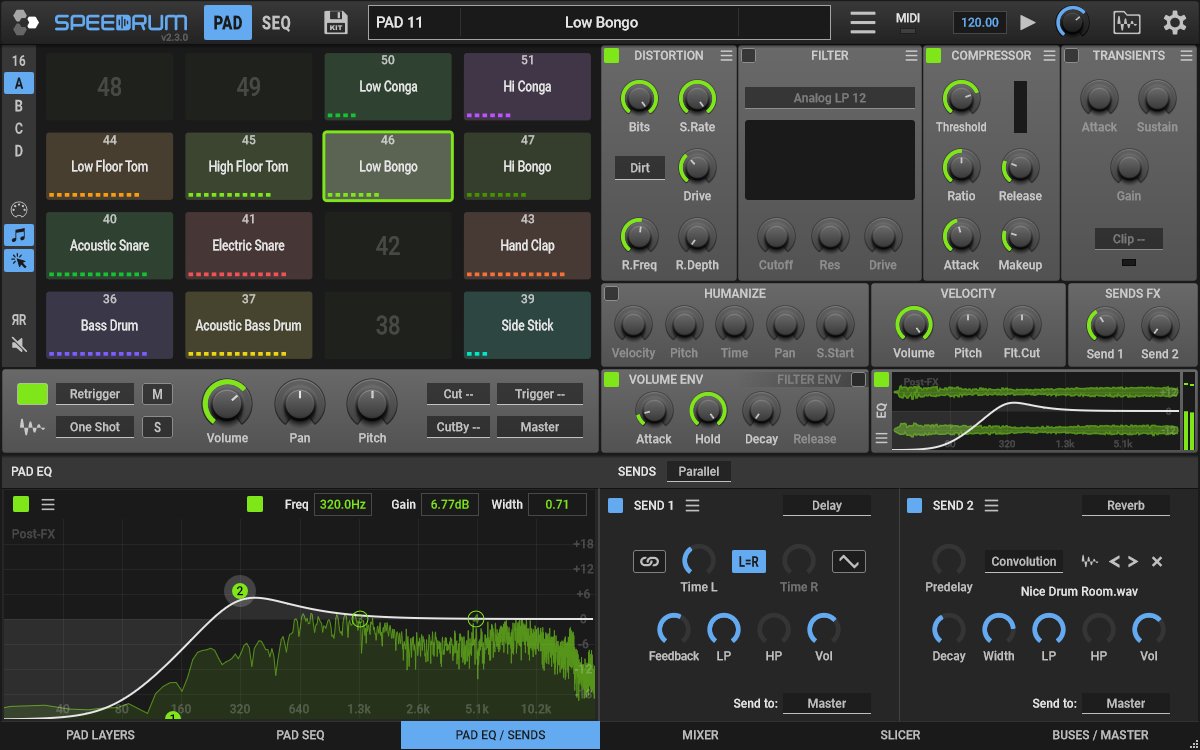1200x750 pixels.
Task: Enable the Transients module checkbox
Action: [1071, 56]
